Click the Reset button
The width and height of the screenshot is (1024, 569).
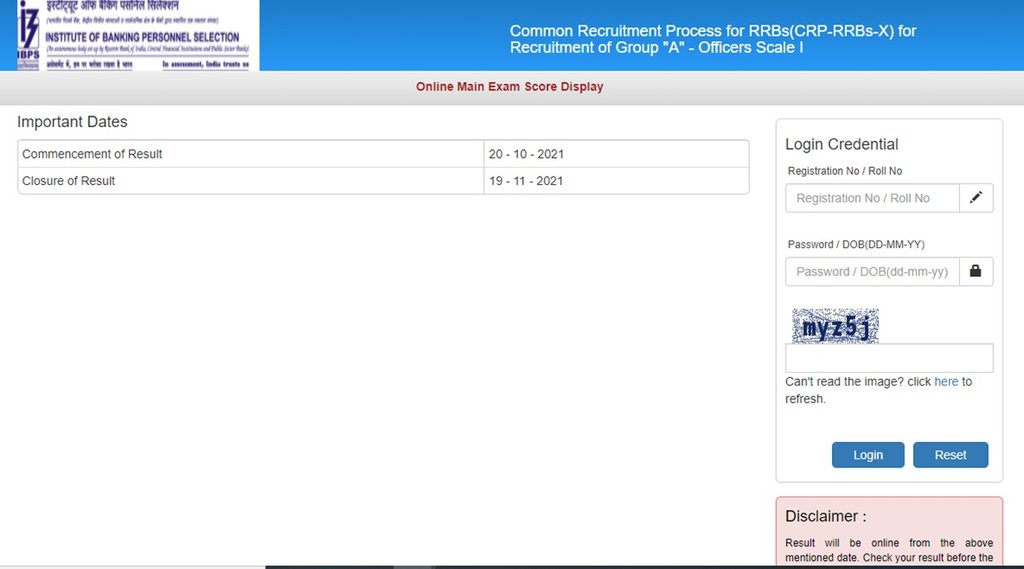[950, 455]
